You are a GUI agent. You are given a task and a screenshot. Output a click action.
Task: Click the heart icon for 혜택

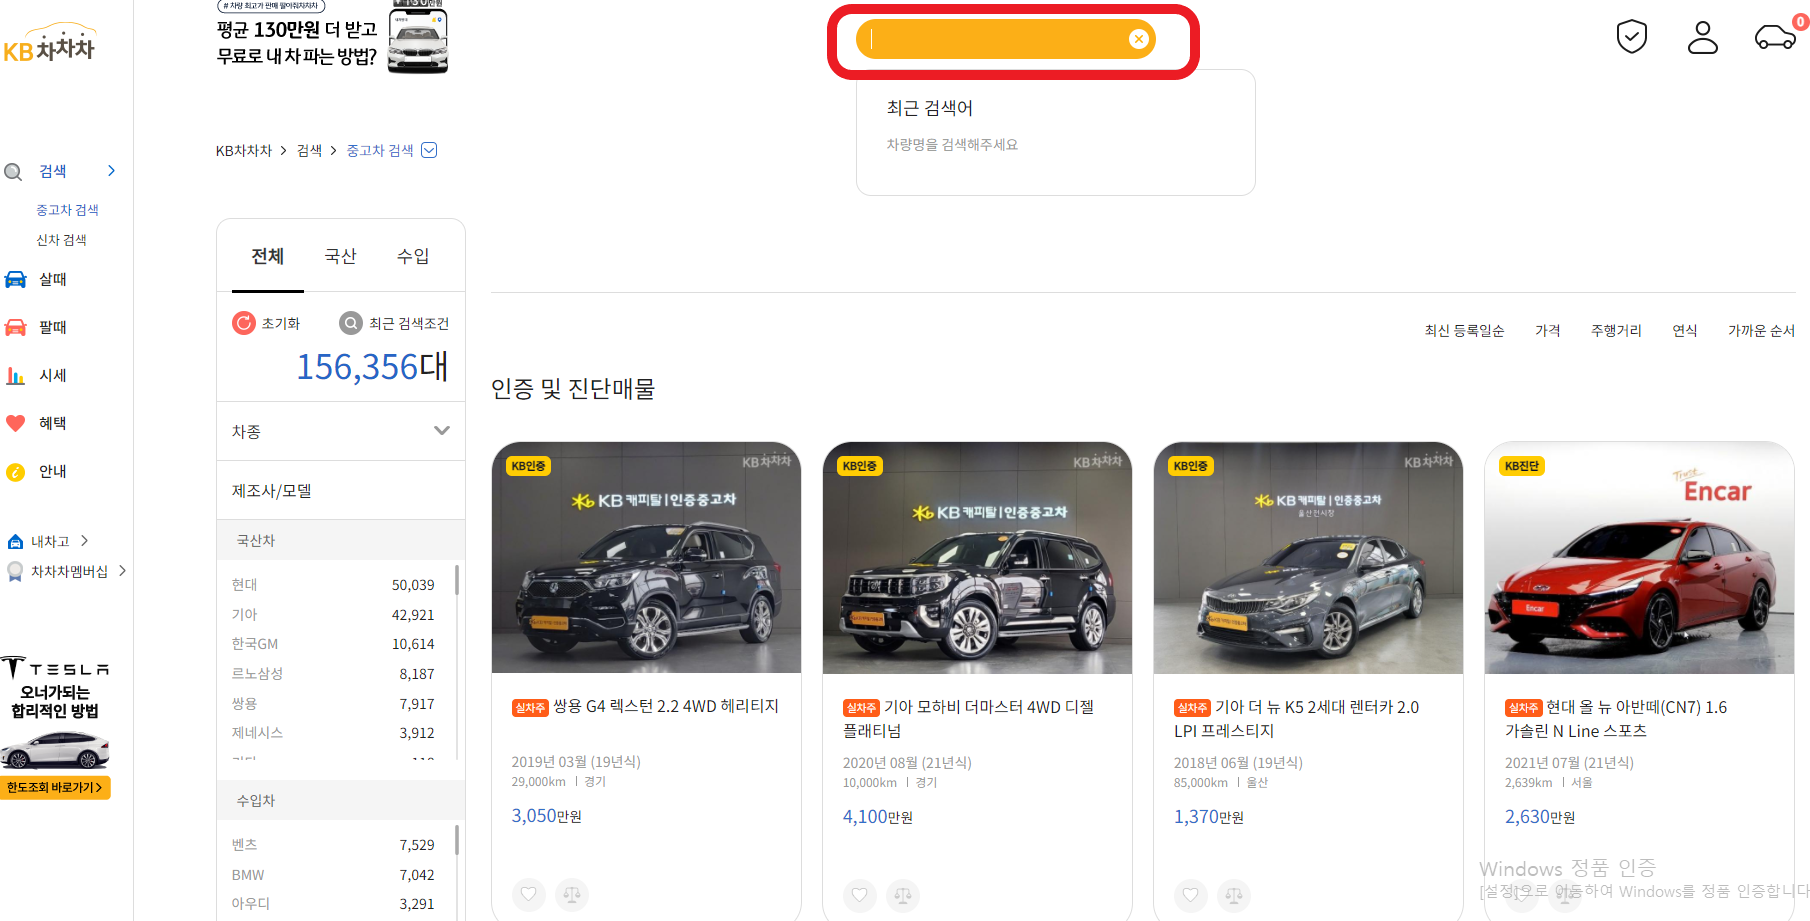15,423
